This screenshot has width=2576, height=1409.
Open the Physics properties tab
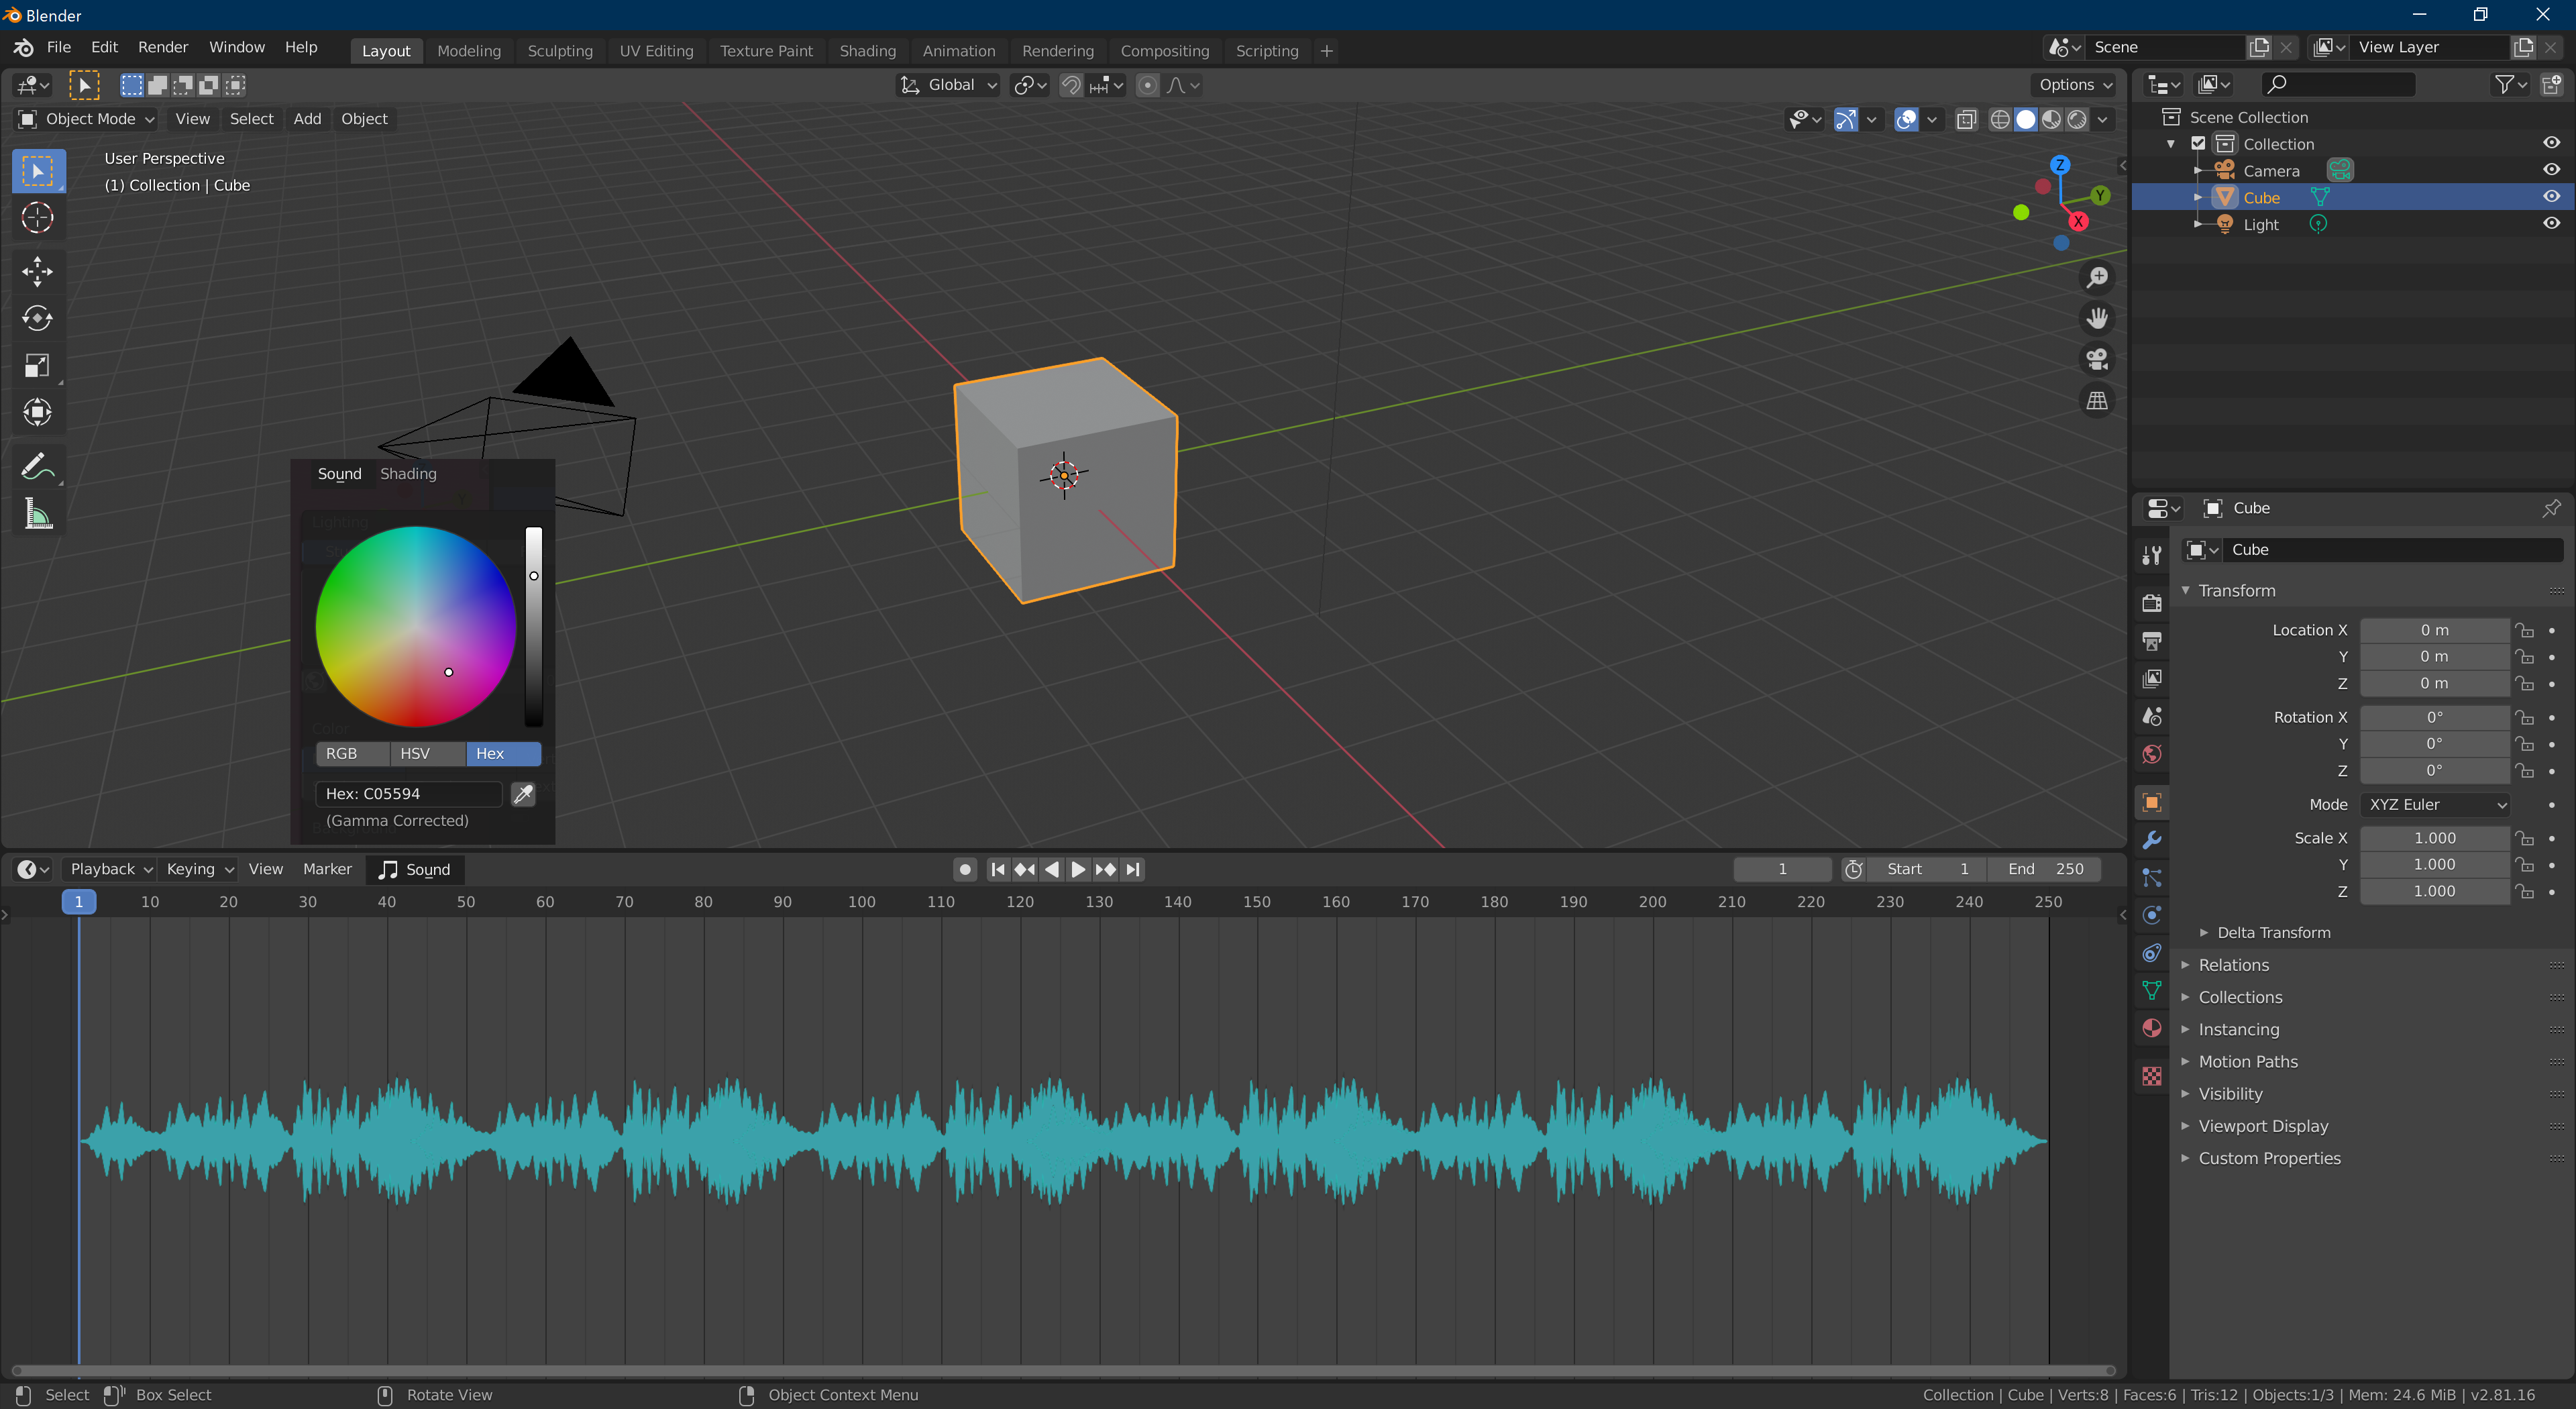coord(2152,915)
